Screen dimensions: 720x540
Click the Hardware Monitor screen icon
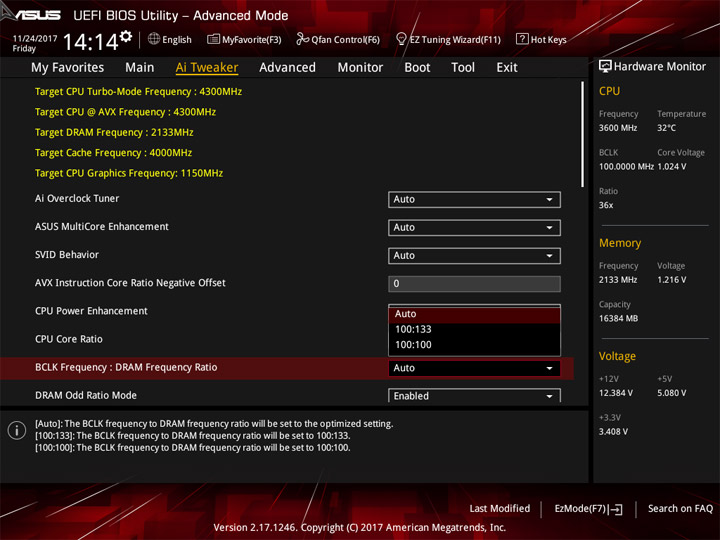point(605,66)
